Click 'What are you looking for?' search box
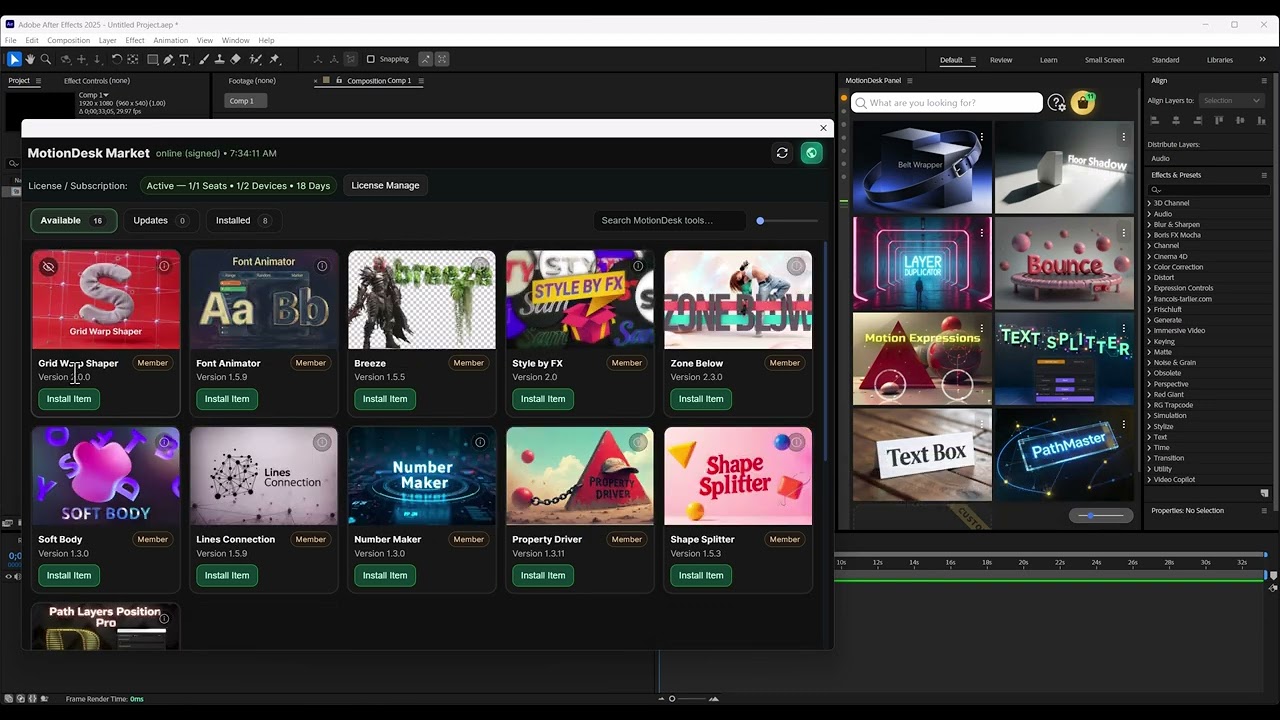The image size is (1280, 720). tap(946, 102)
